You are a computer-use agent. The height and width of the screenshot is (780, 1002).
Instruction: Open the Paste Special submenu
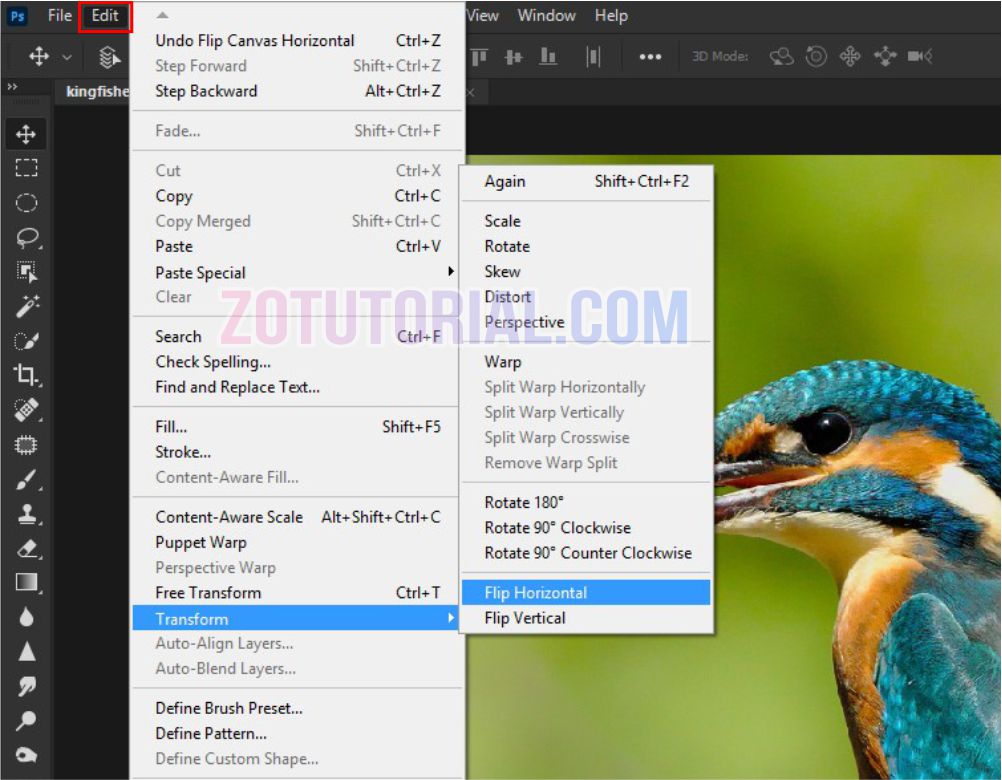[200, 272]
